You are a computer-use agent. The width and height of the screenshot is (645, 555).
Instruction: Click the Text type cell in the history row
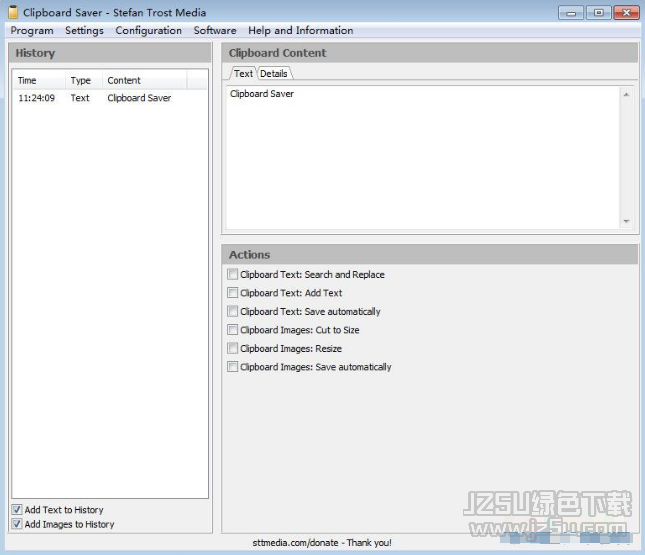[80, 98]
